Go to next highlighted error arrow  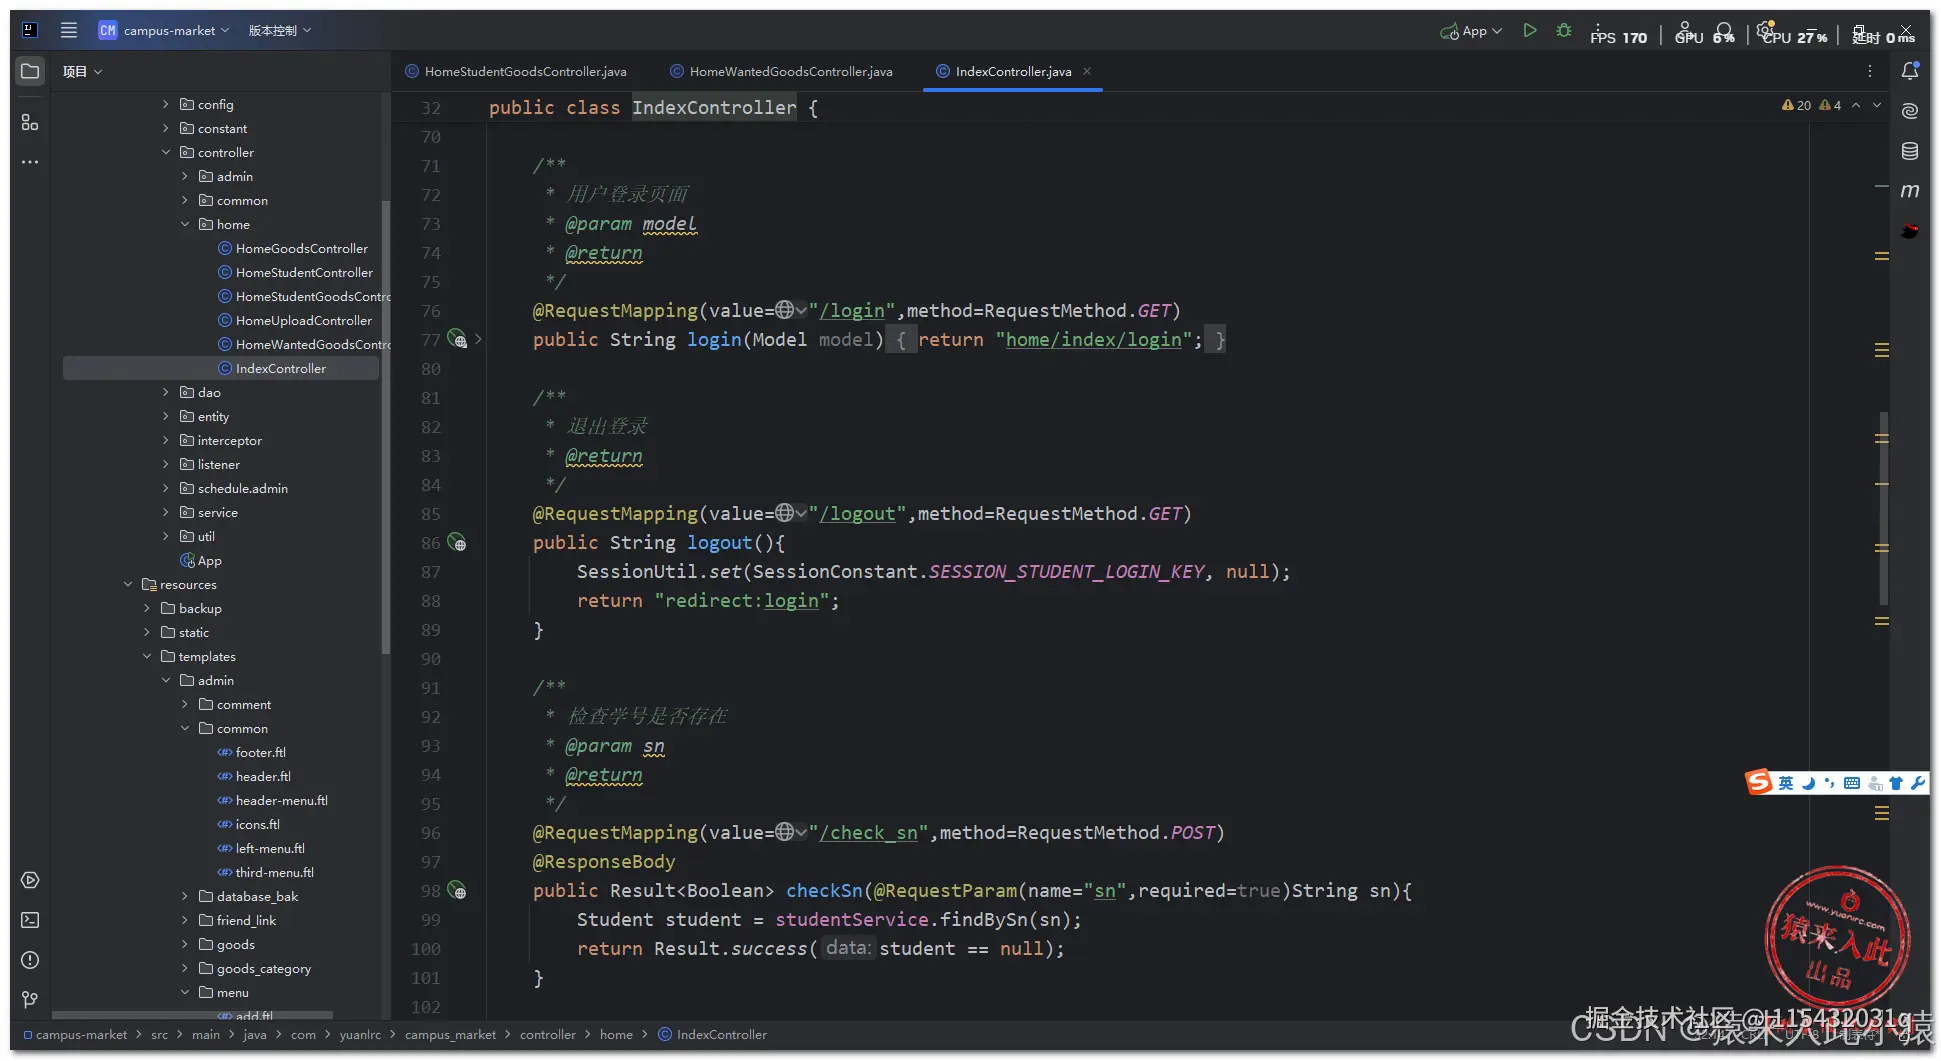(1877, 105)
